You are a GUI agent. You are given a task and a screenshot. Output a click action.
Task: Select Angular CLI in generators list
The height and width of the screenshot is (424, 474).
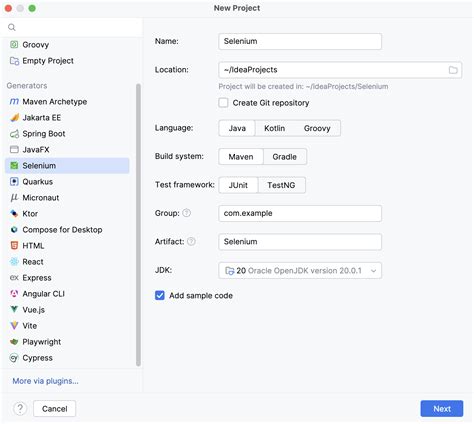(67, 294)
